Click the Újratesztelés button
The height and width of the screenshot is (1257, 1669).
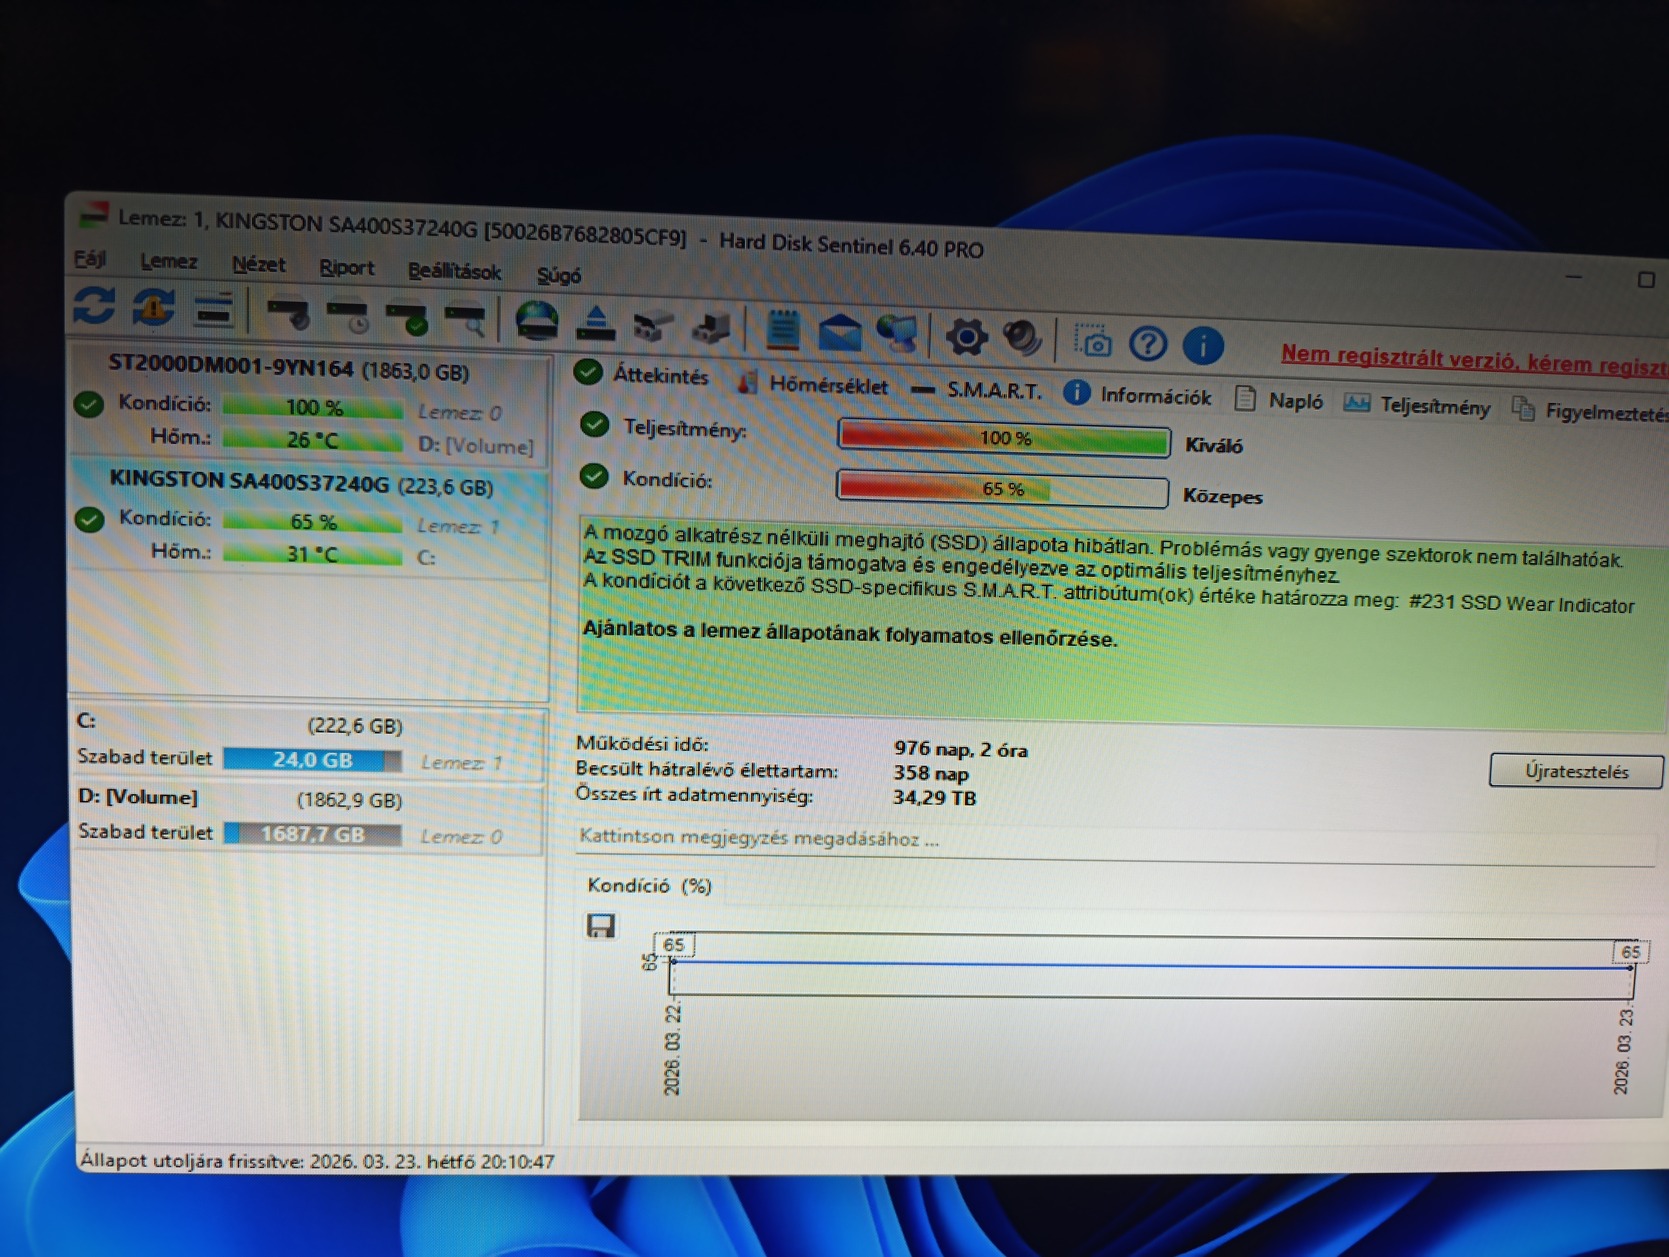pyautogui.click(x=1575, y=771)
